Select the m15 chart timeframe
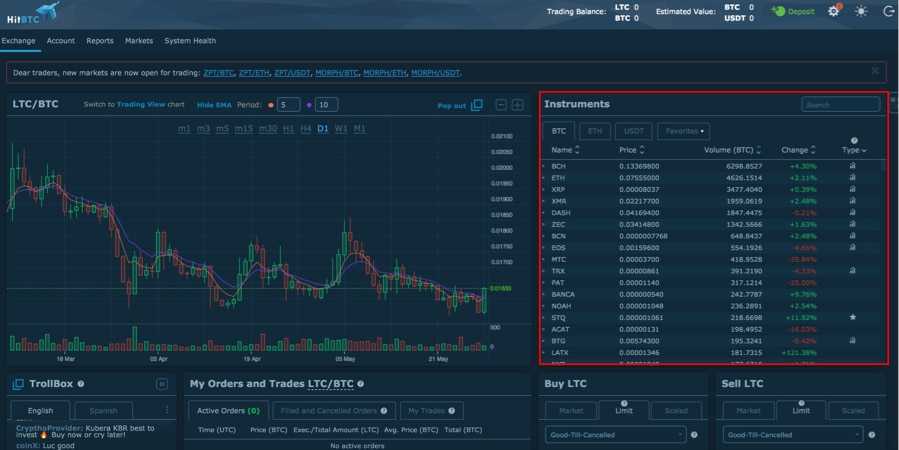The width and height of the screenshot is (899, 450). click(244, 128)
